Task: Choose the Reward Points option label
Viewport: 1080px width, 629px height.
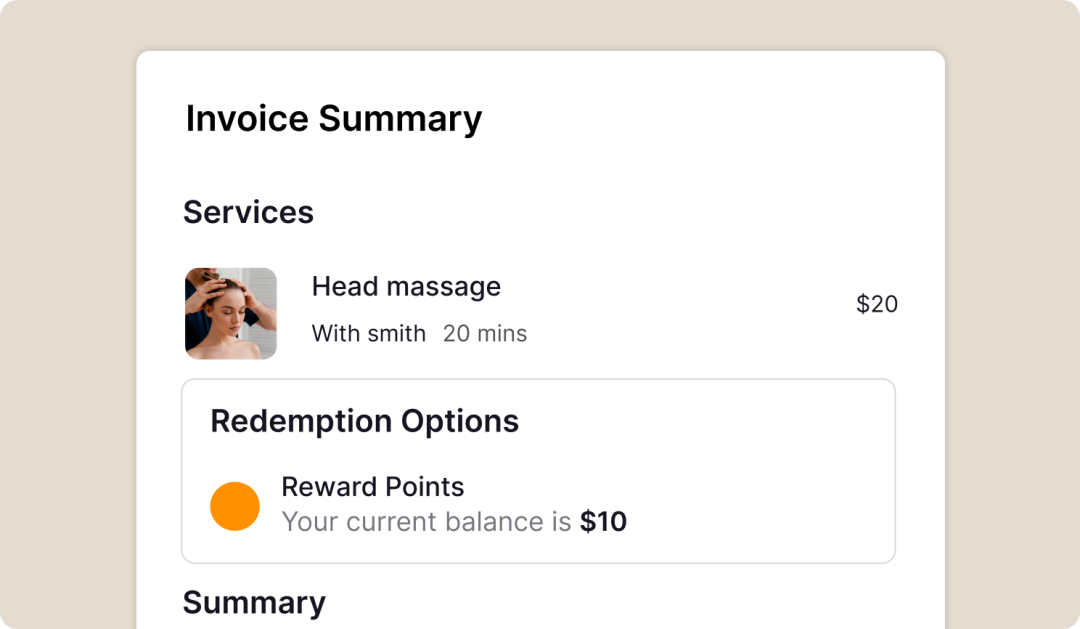Action: (373, 487)
